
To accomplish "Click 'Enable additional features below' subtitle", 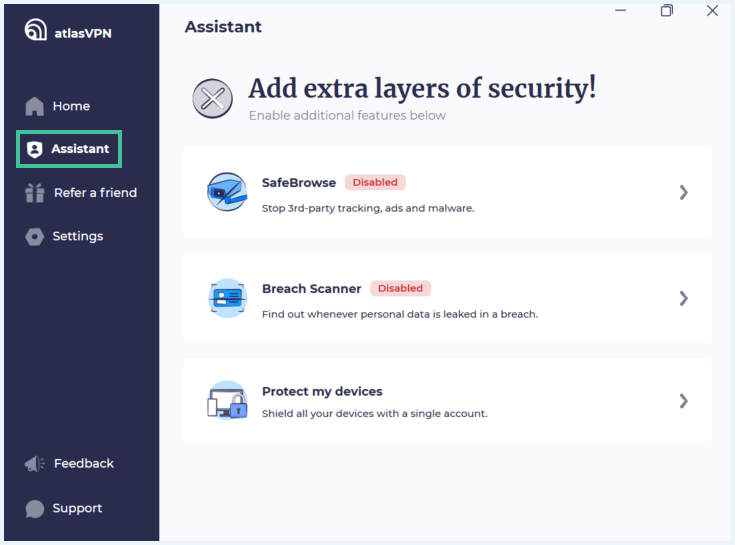I will (x=347, y=115).
